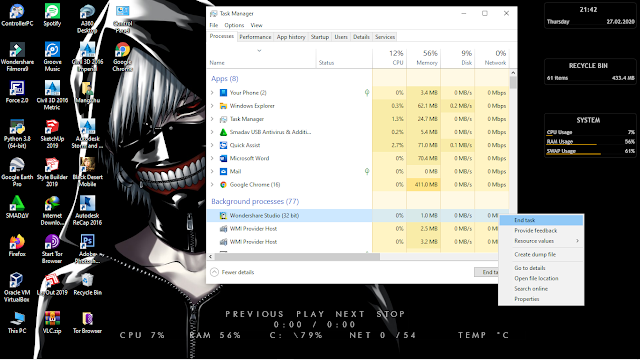The height and width of the screenshot is (360, 640).
Task: Select the SMADAV desktop icon
Action: point(17,207)
